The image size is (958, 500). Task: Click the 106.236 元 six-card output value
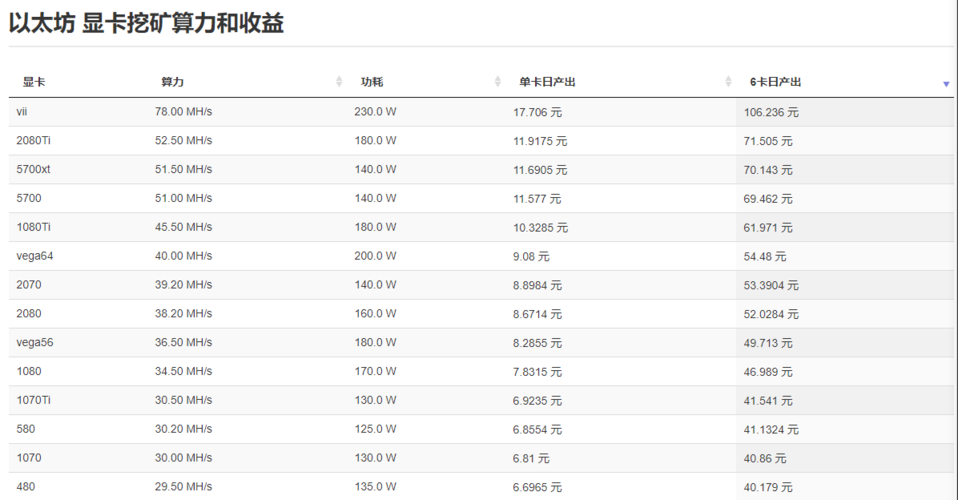[x=771, y=112]
